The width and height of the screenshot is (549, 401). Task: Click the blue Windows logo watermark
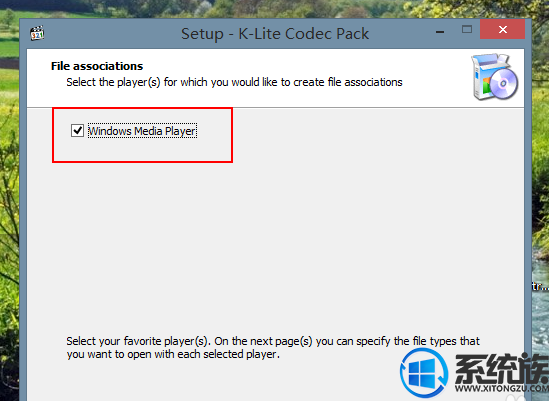(x=424, y=373)
